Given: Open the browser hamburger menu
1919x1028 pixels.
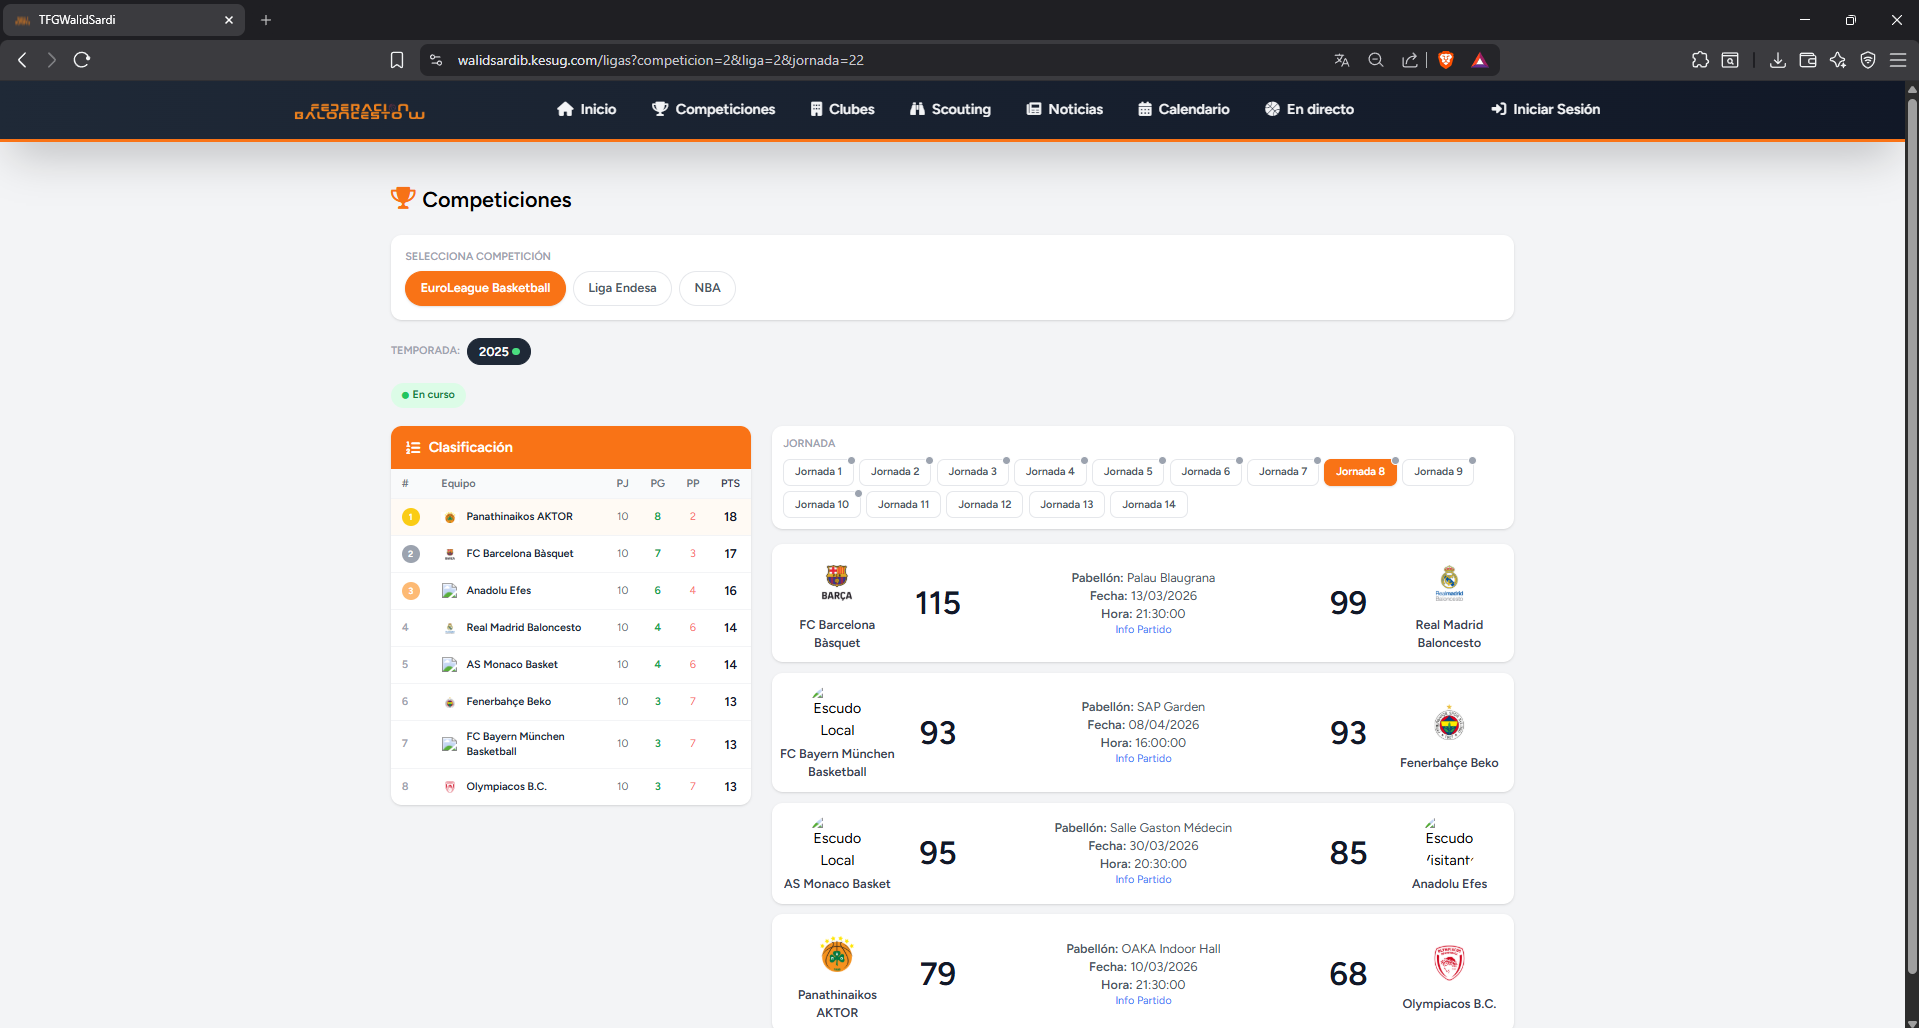Looking at the screenshot, I should click(1897, 60).
